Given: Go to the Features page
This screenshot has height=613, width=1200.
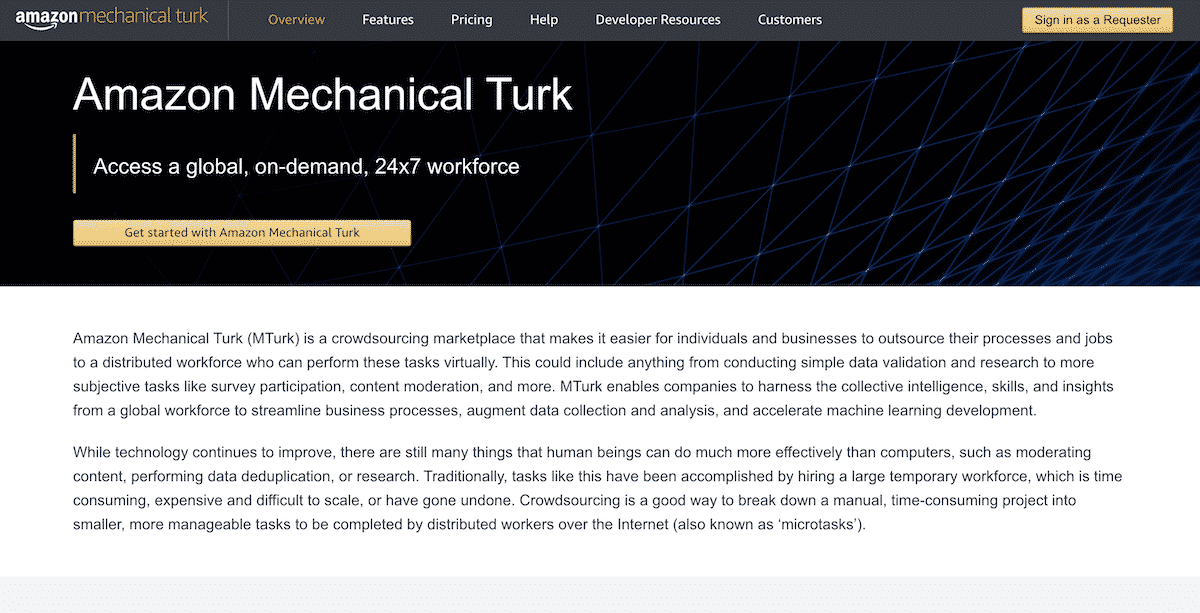Looking at the screenshot, I should coord(389,20).
